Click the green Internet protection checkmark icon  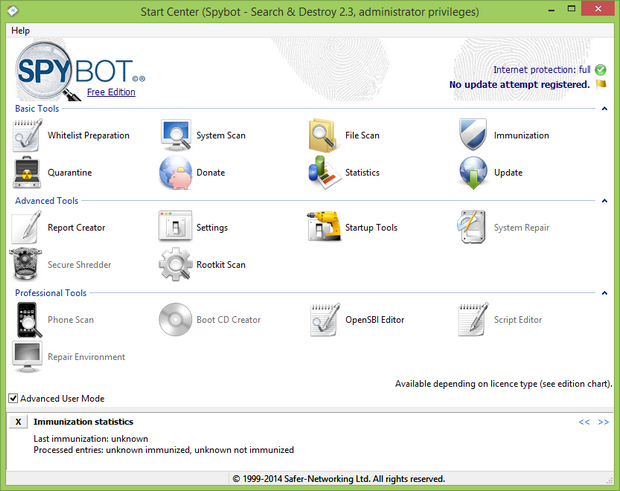600,70
